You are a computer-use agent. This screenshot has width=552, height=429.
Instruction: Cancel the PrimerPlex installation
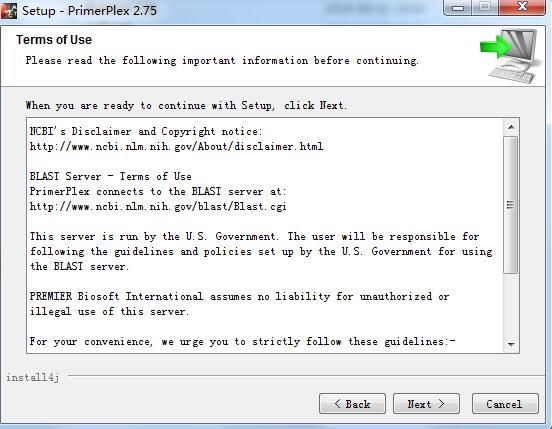click(505, 404)
